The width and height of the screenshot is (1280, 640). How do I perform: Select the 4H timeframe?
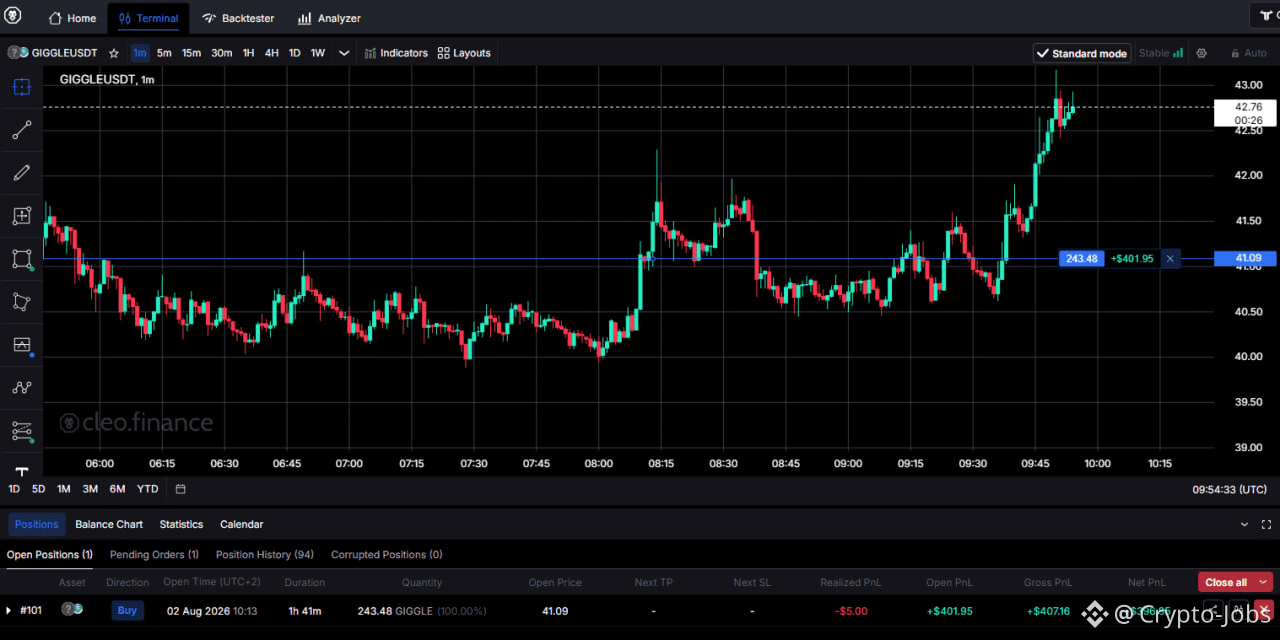pyautogui.click(x=272, y=53)
